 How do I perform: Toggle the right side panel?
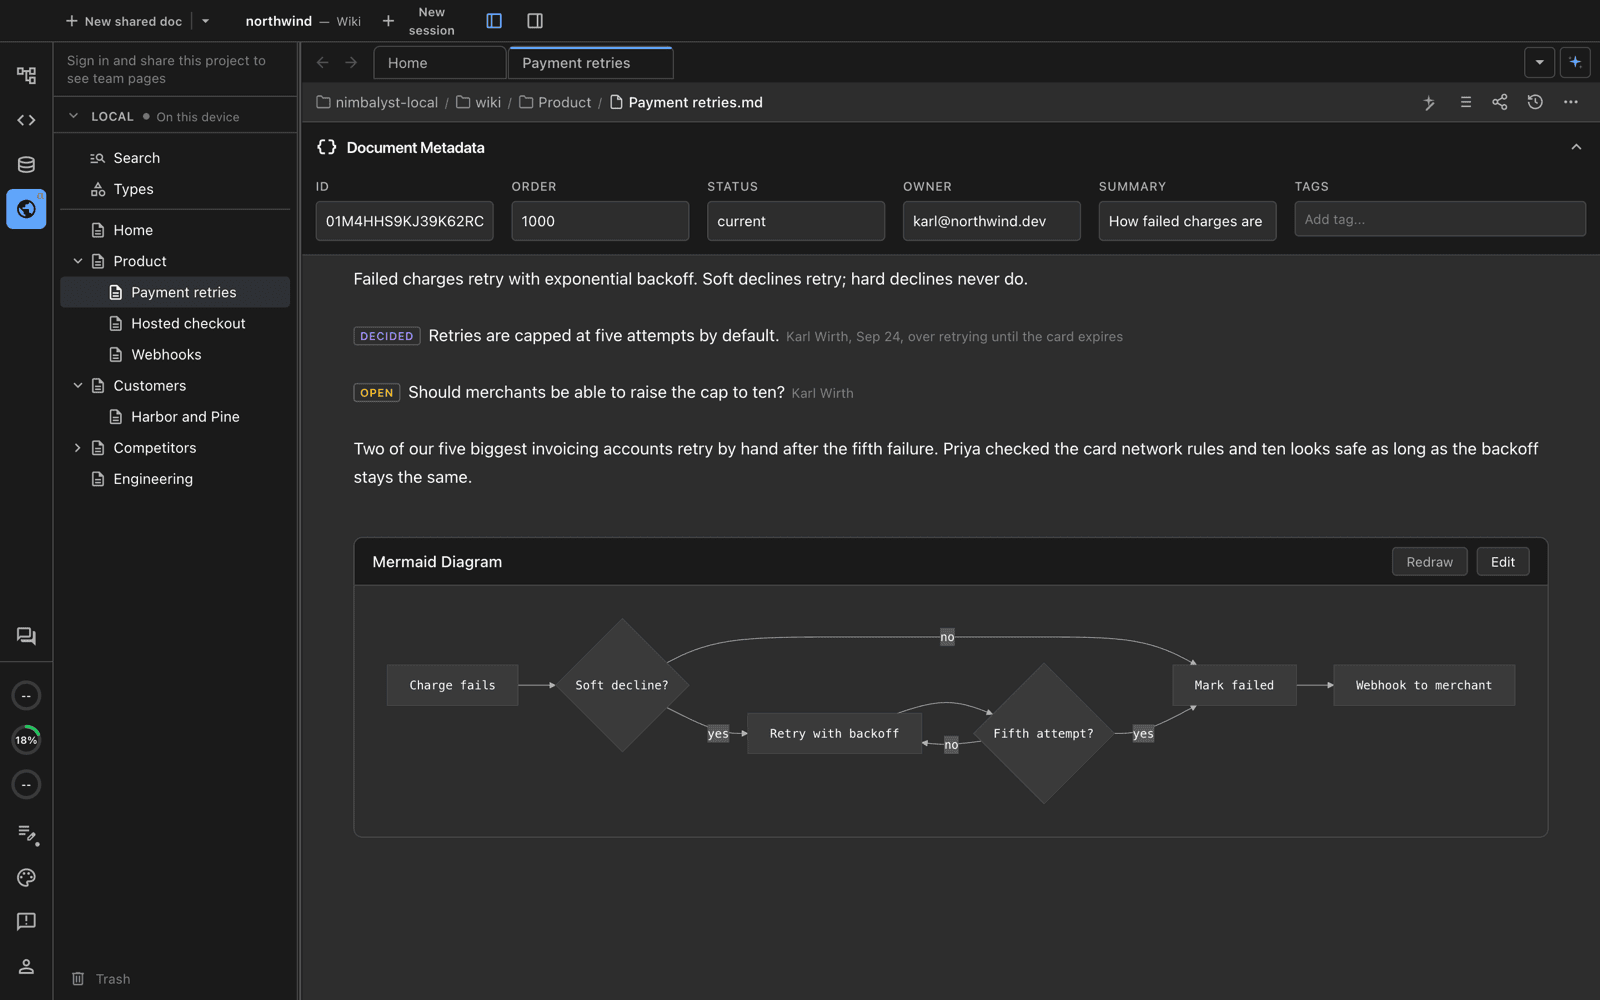(535, 21)
